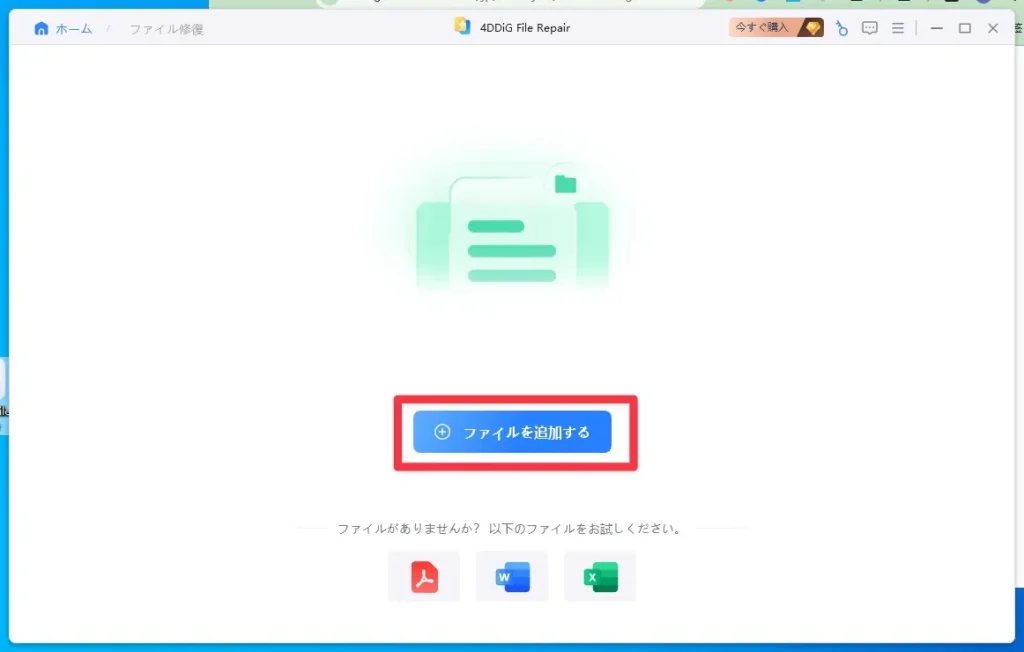This screenshot has height=652, width=1024.
Task: Minimize the File Repair window
Action: coord(937,28)
